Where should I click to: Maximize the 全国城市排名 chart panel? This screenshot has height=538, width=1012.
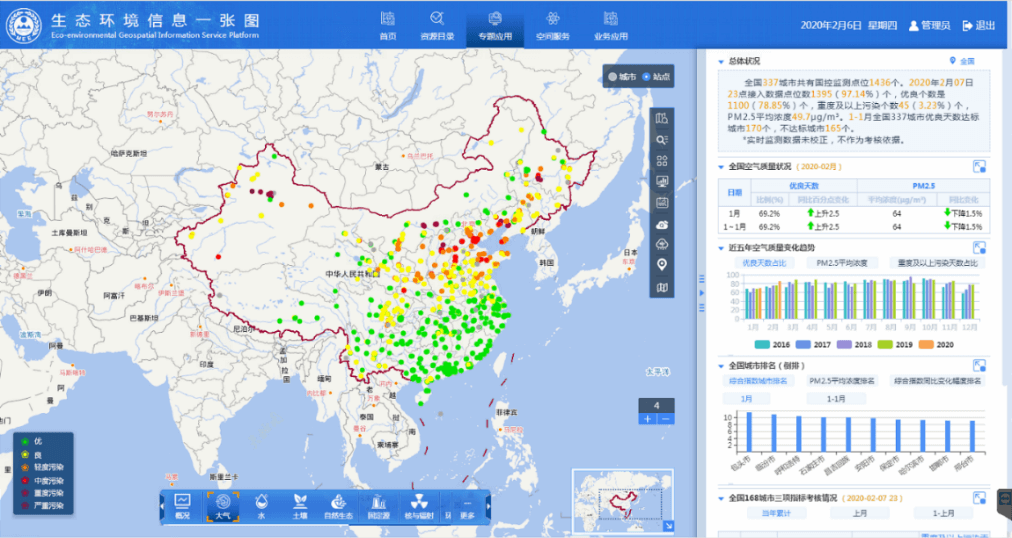(x=979, y=365)
